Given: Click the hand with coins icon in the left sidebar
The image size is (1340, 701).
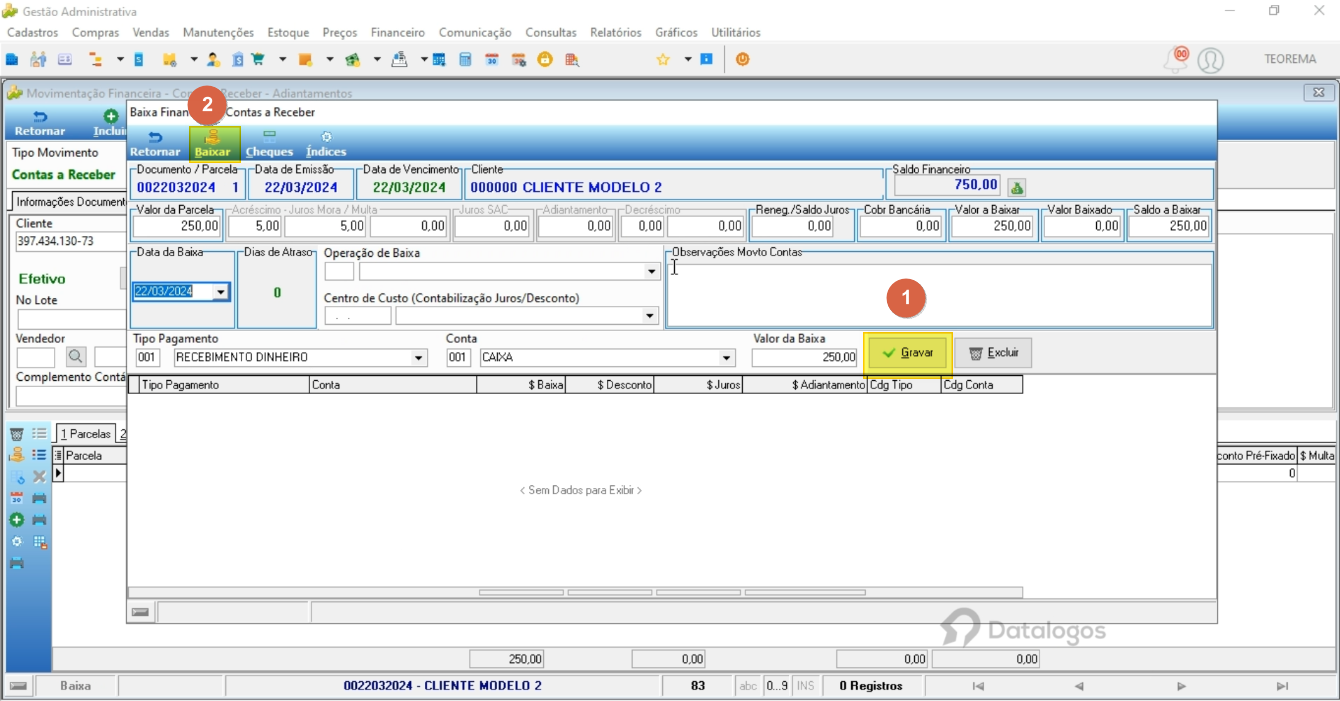Looking at the screenshot, I should (x=16, y=455).
